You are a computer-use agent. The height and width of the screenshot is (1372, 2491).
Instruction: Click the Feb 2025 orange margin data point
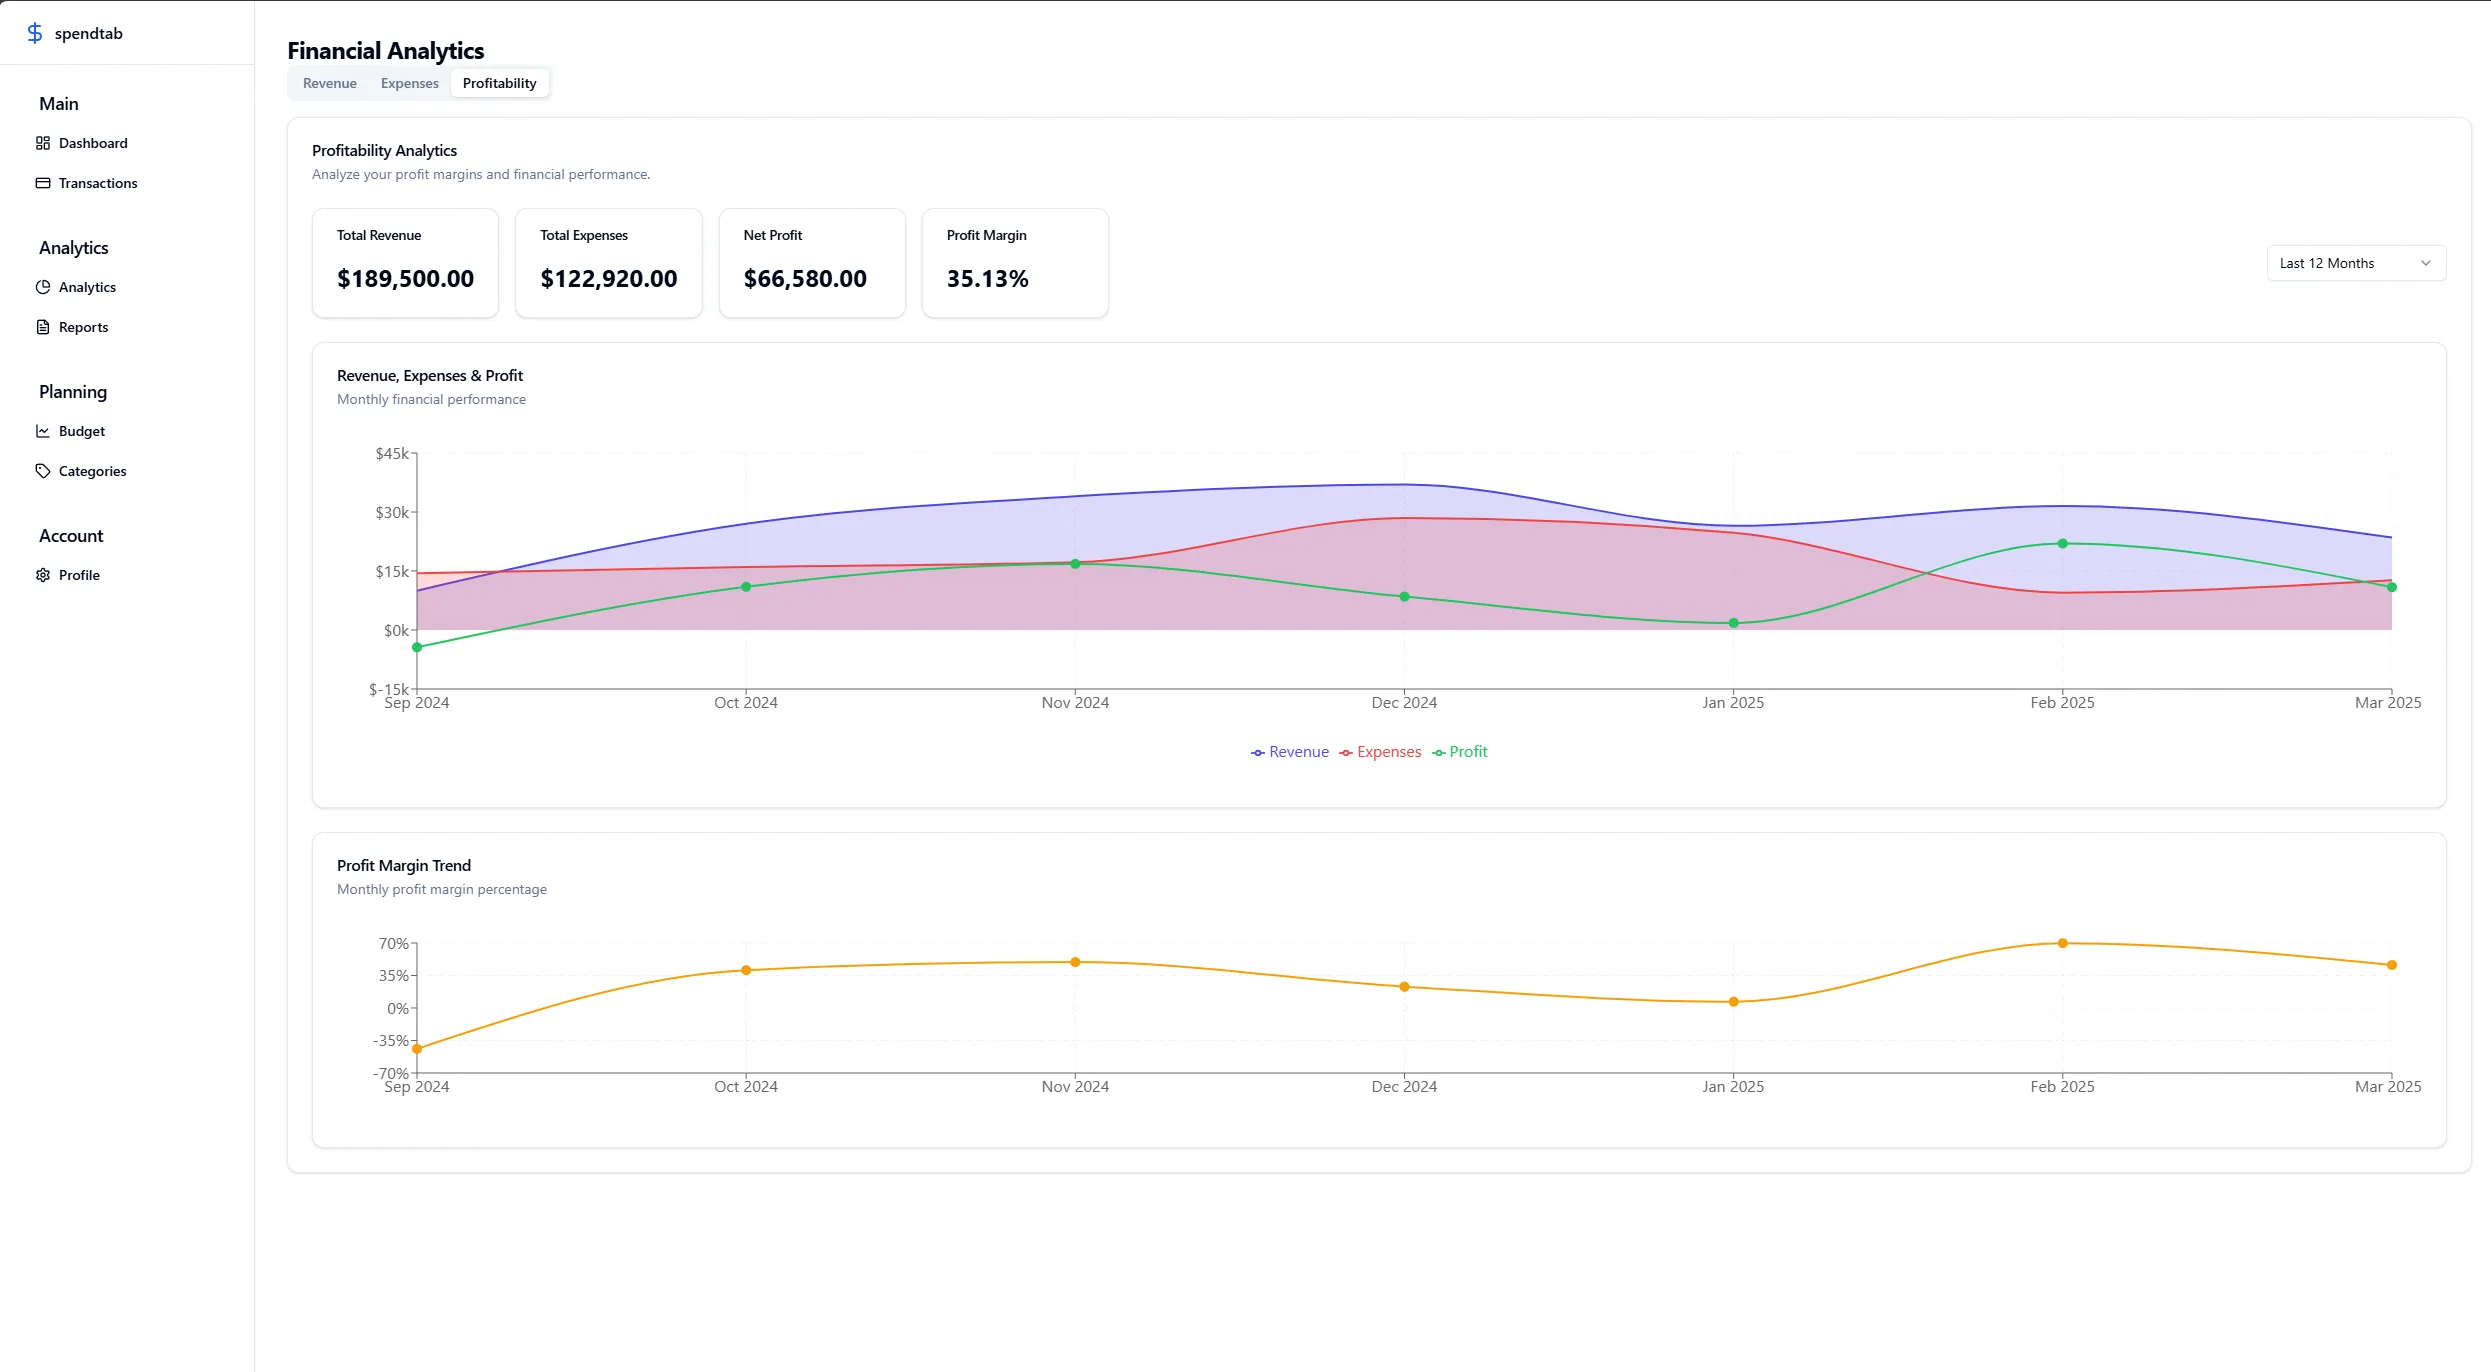(x=2062, y=943)
